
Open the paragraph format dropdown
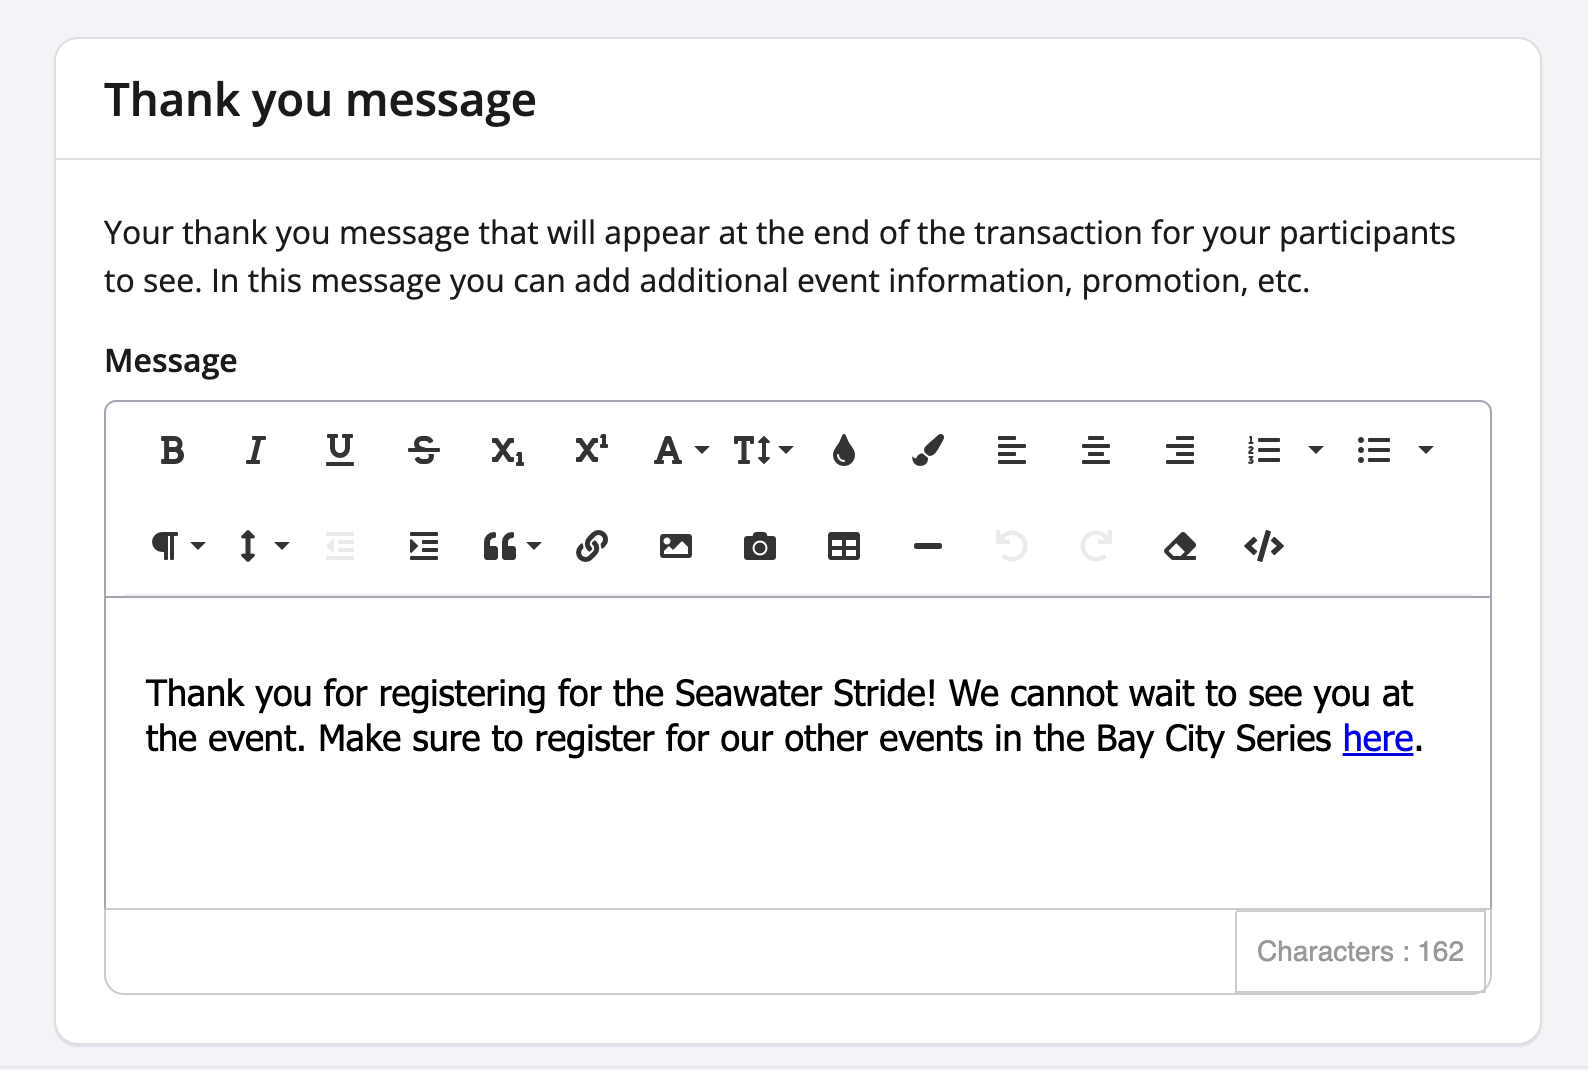click(177, 547)
